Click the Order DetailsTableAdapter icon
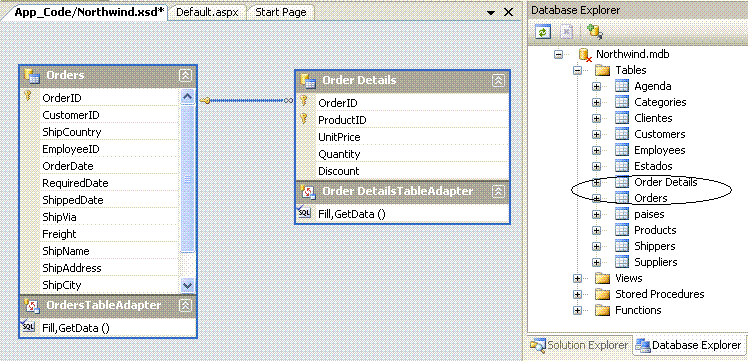The height and width of the screenshot is (361, 748). (x=308, y=192)
